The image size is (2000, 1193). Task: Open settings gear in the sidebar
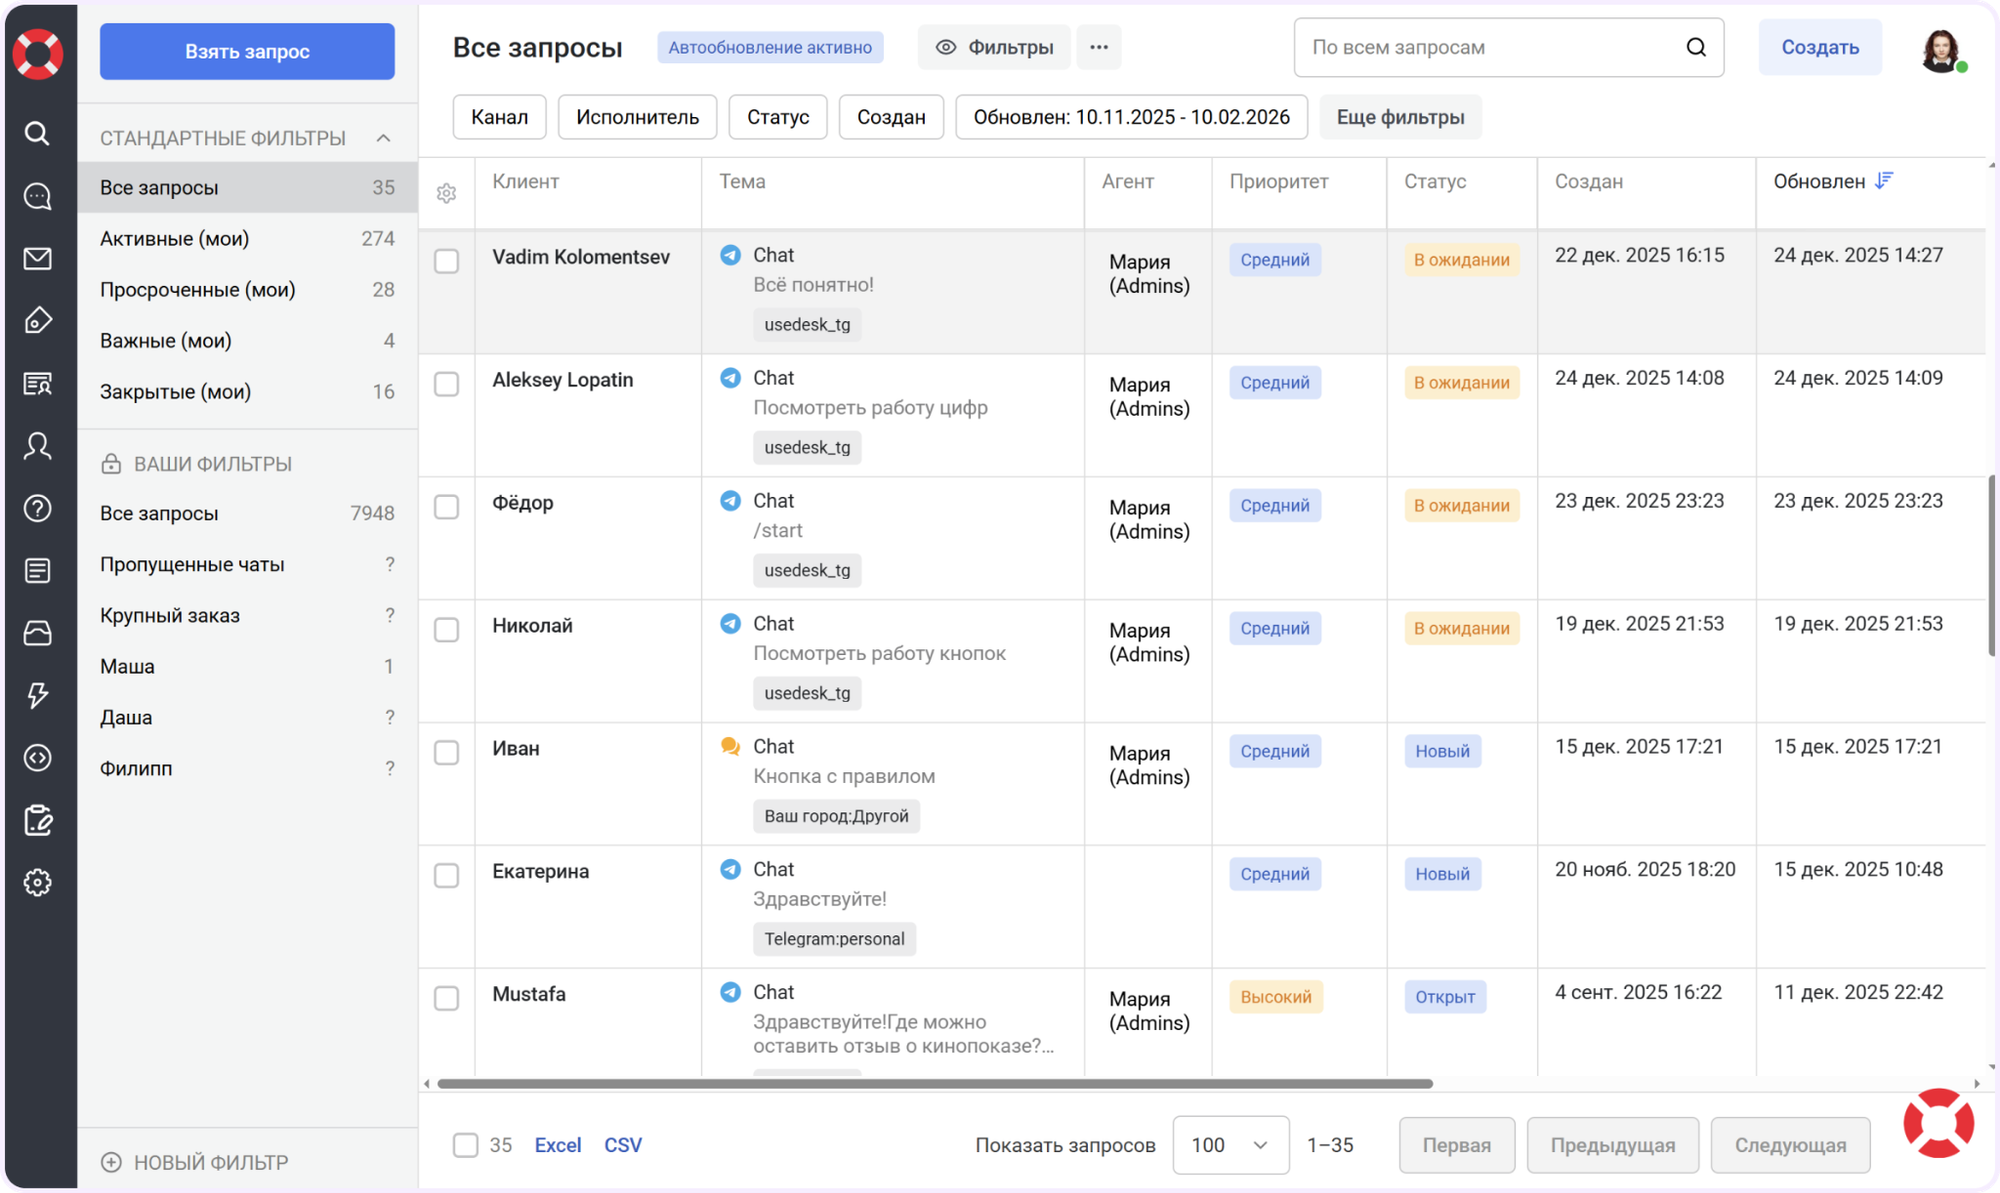[38, 882]
